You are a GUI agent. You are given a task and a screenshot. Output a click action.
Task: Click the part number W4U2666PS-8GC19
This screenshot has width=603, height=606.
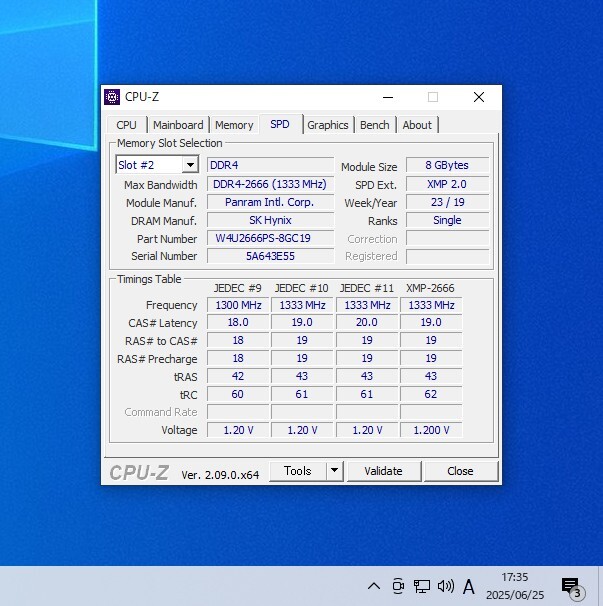pos(270,238)
